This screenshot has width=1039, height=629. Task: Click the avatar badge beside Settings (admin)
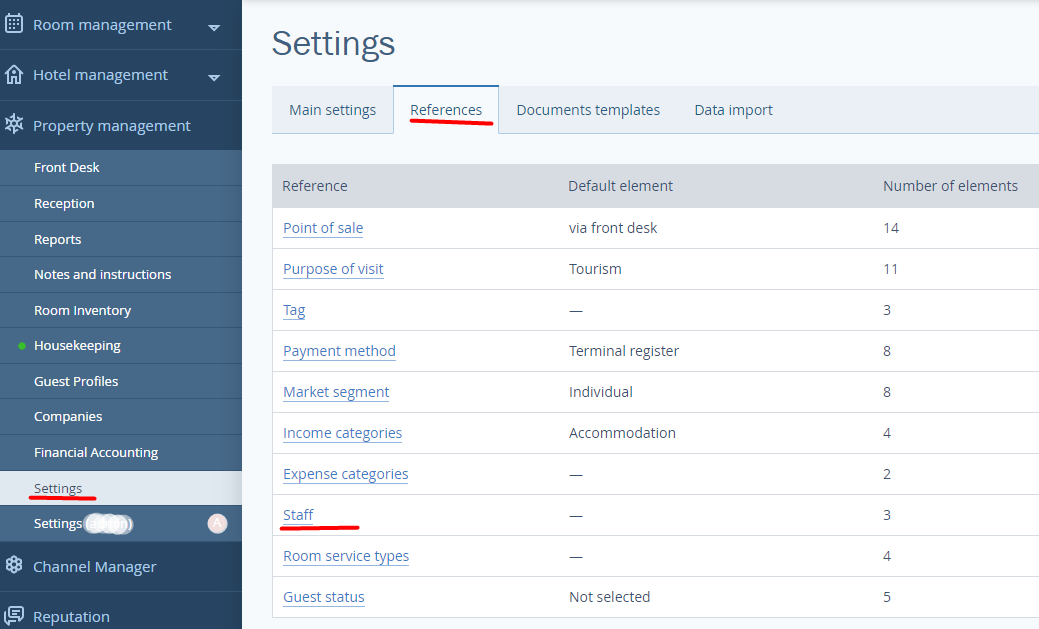pos(217,524)
